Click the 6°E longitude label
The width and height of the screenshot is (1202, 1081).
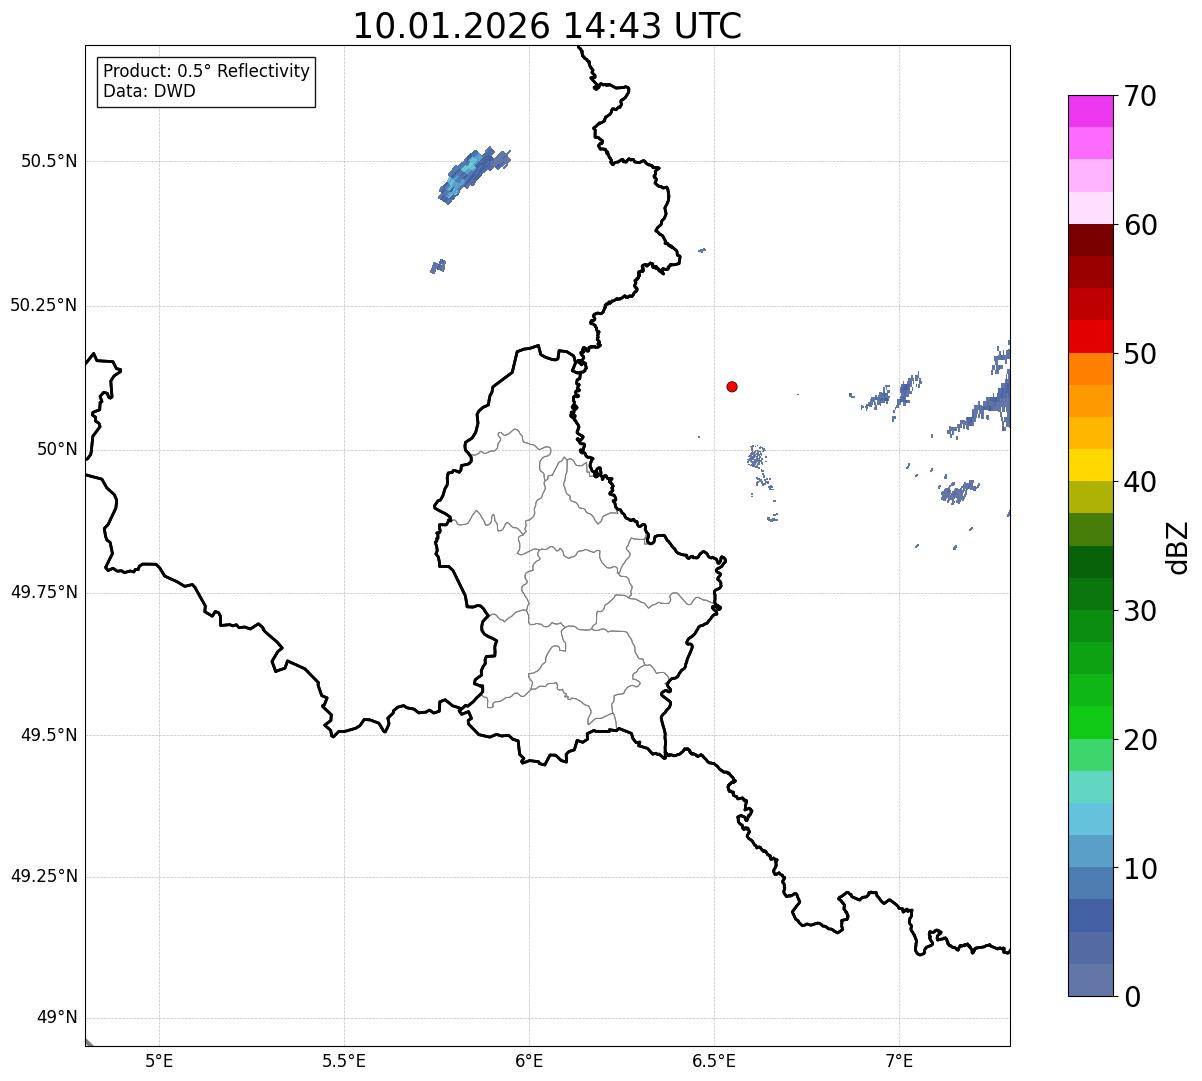pyautogui.click(x=529, y=1061)
